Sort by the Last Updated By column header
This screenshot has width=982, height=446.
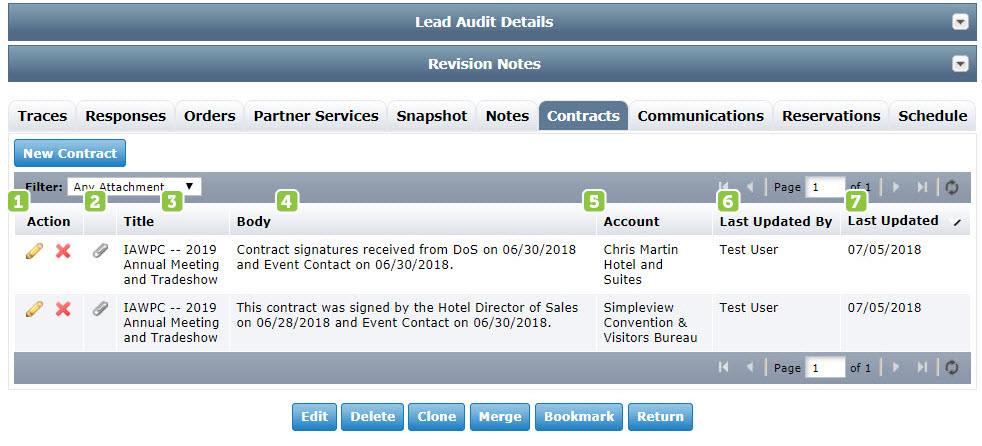pos(776,221)
